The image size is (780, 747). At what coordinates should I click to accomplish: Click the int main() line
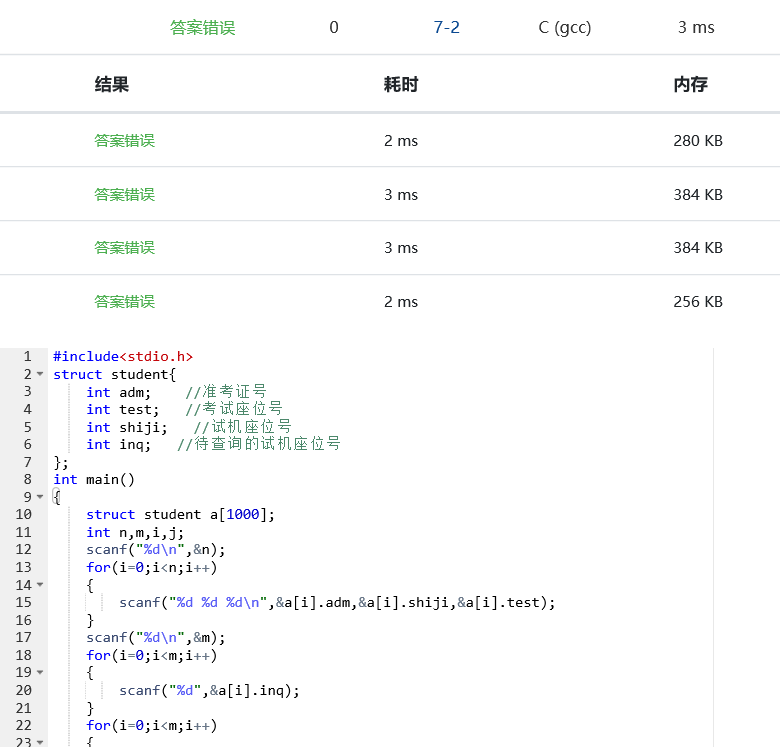pos(94,479)
